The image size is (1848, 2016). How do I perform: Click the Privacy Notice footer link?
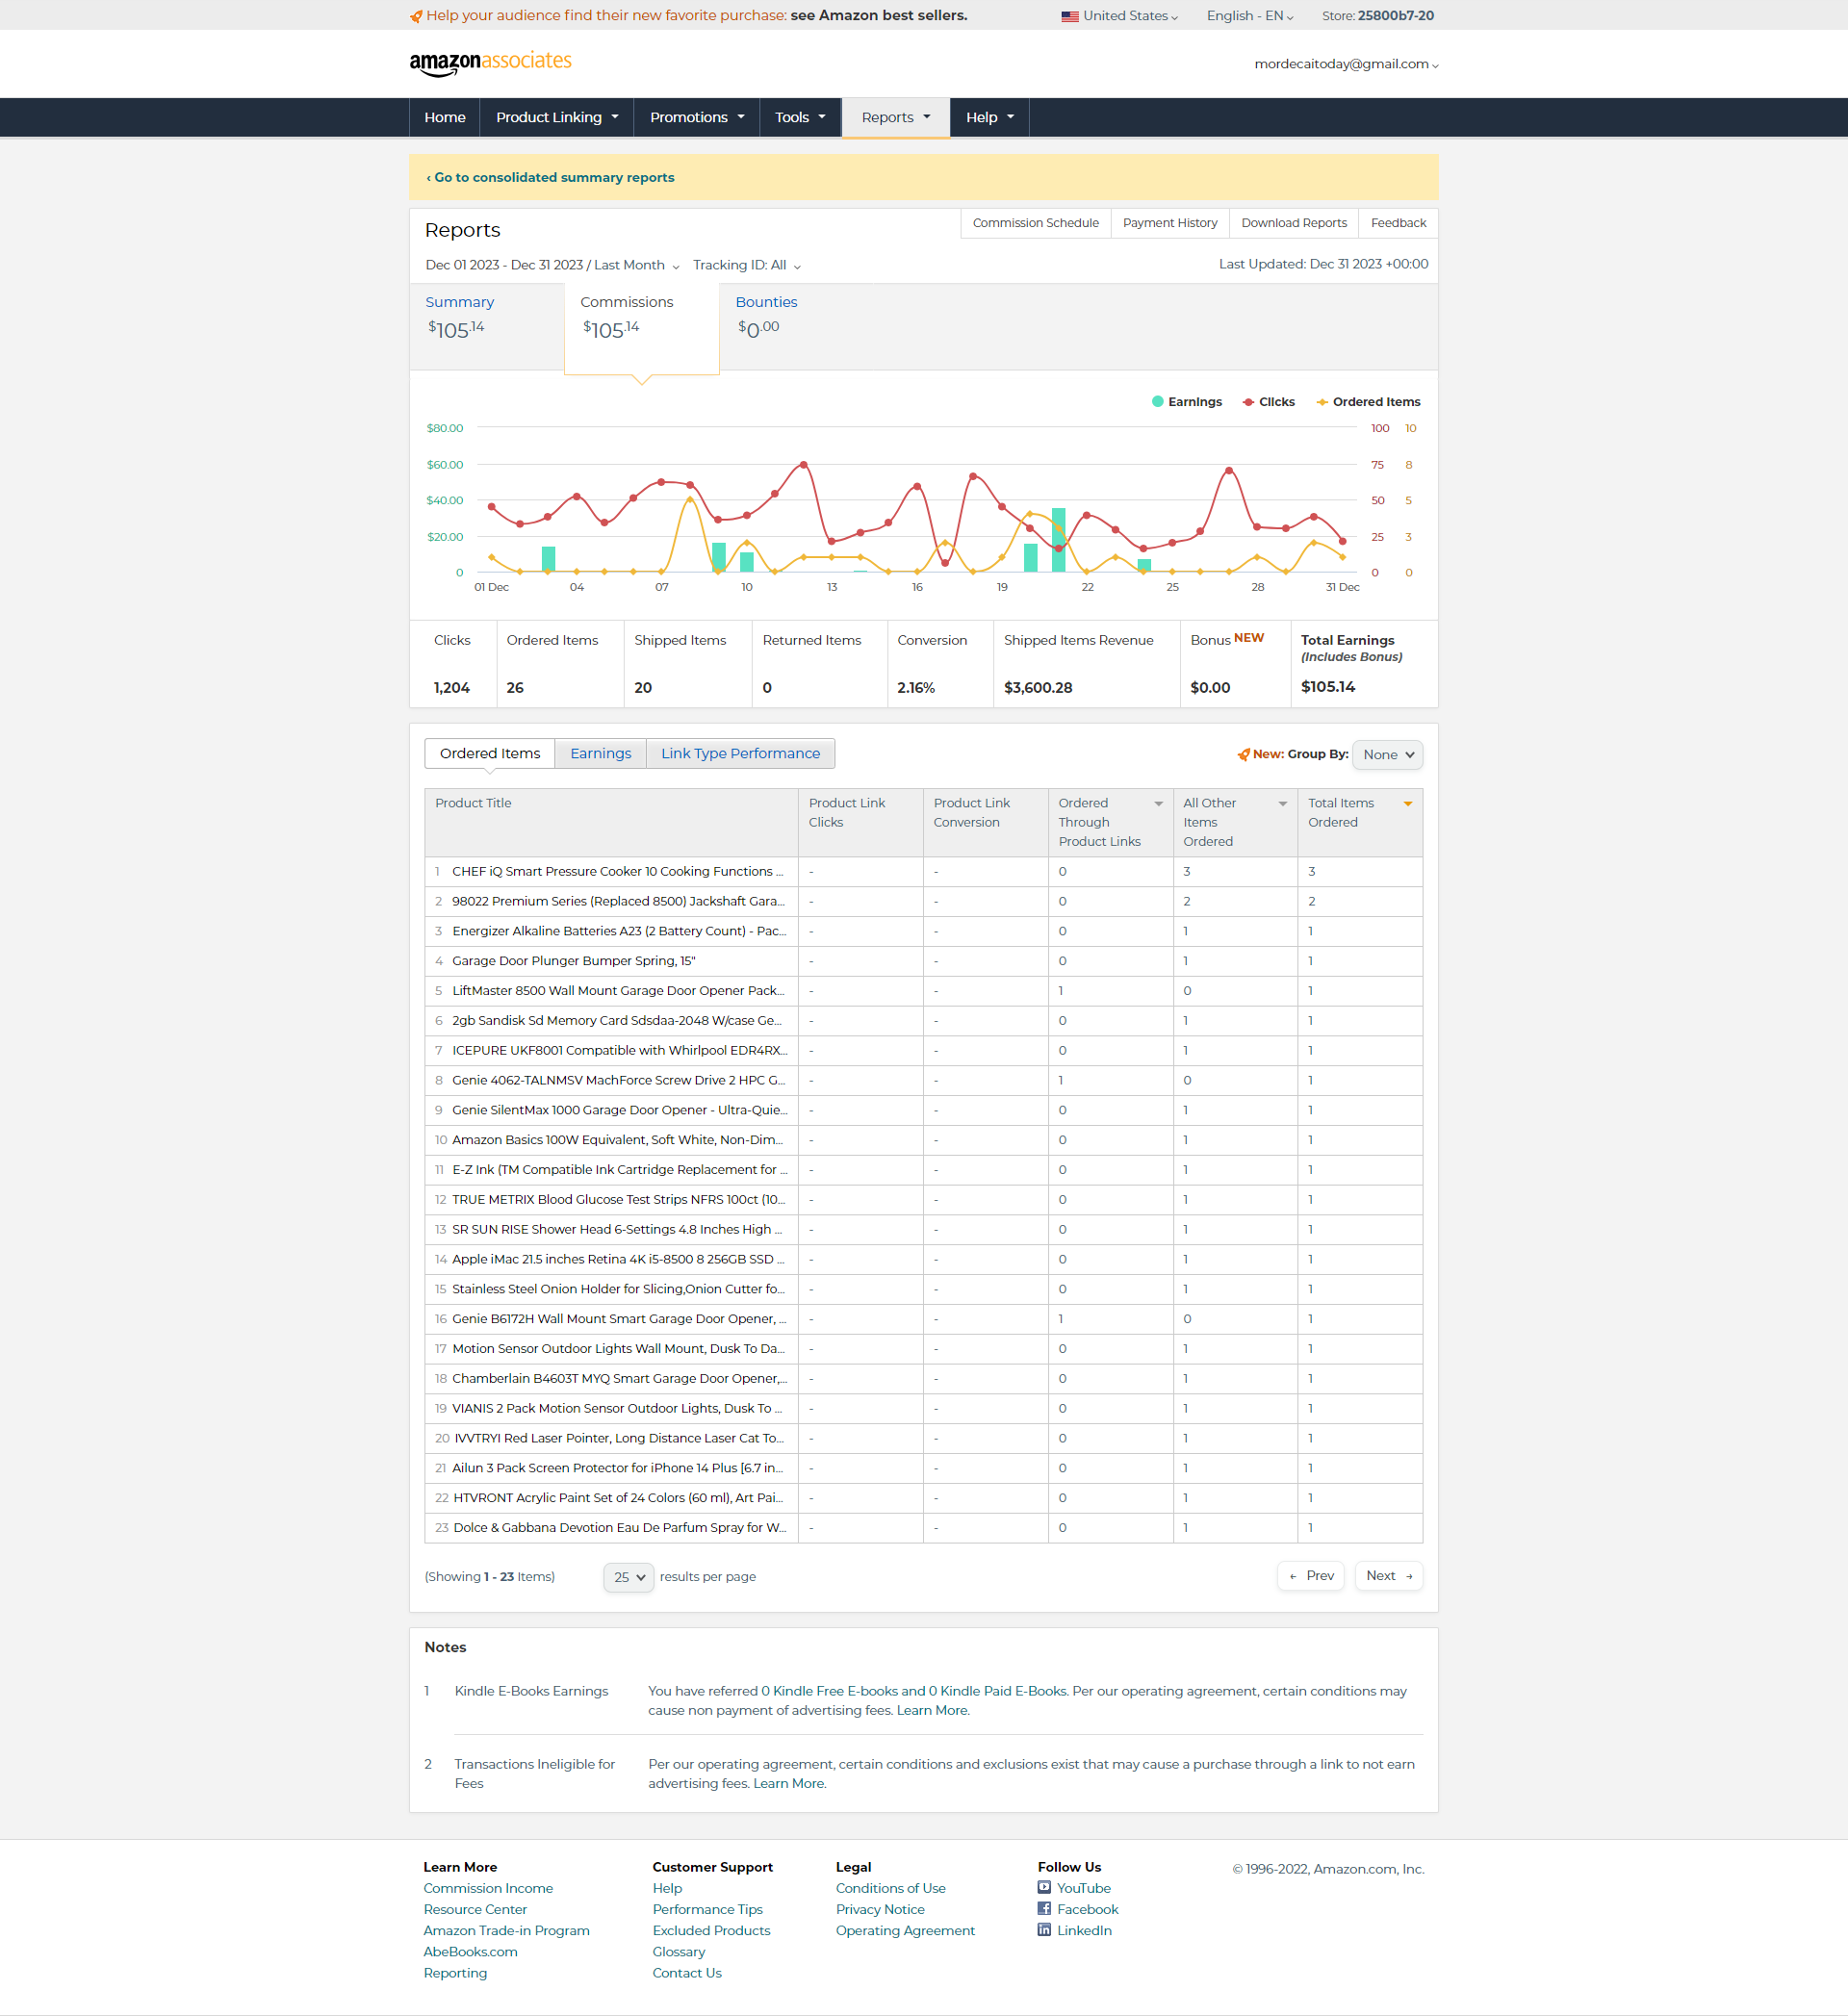pyautogui.click(x=880, y=1909)
